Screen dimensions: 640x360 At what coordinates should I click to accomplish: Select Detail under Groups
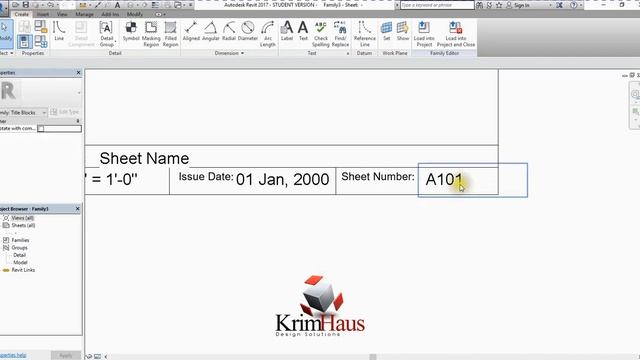coord(19,255)
